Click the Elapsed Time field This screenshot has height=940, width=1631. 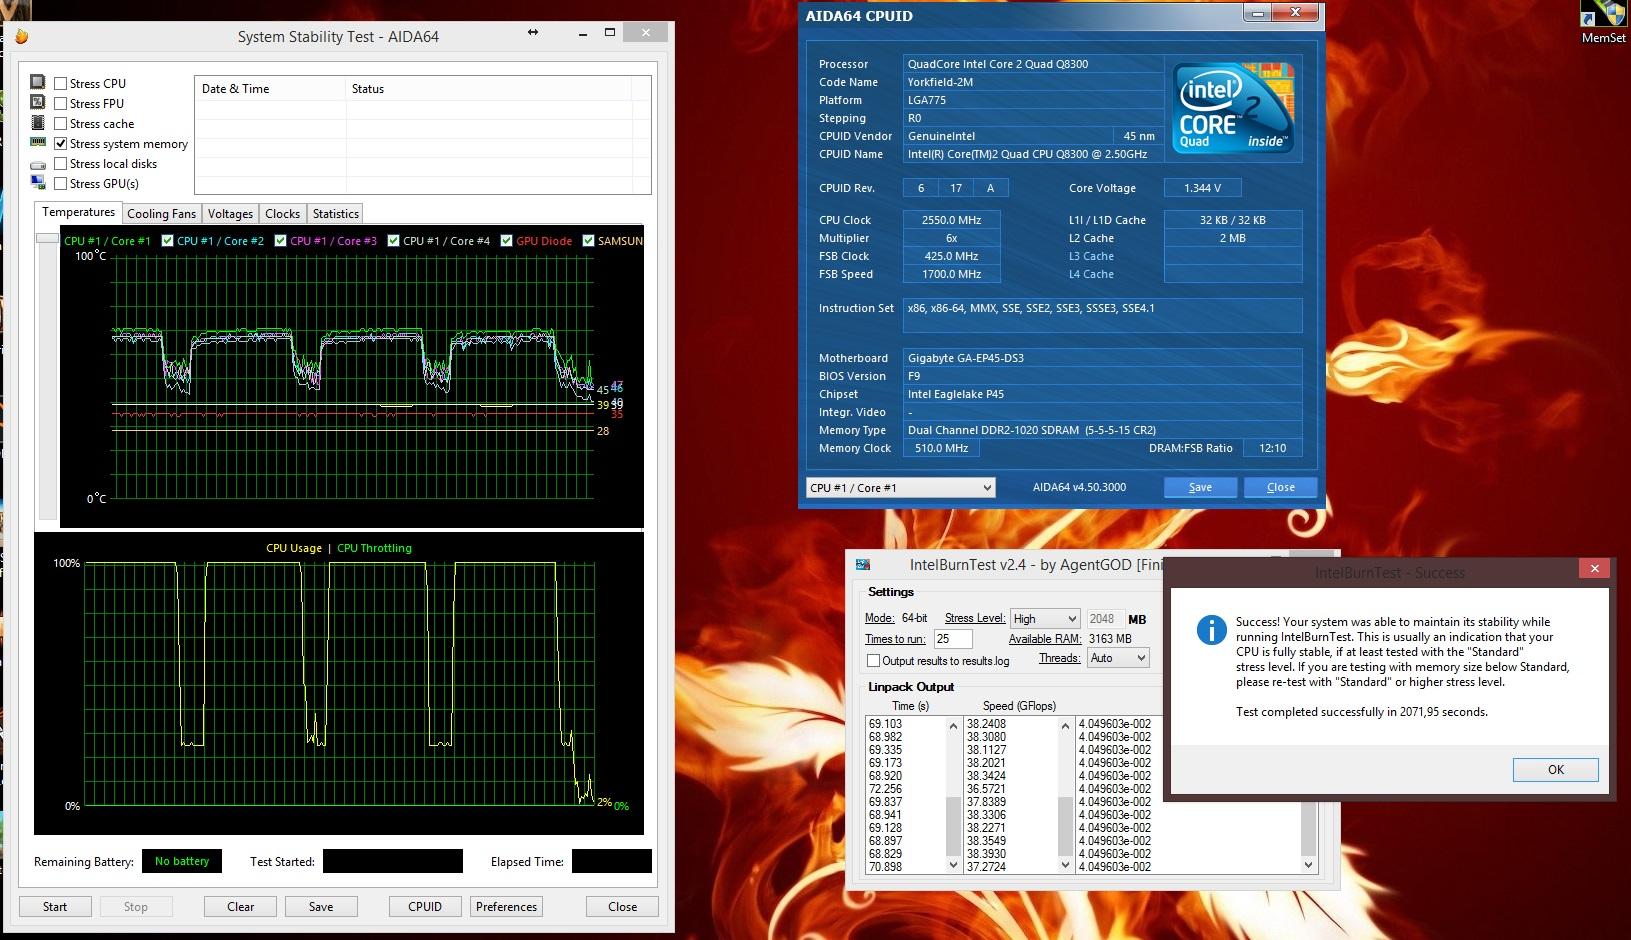point(612,861)
